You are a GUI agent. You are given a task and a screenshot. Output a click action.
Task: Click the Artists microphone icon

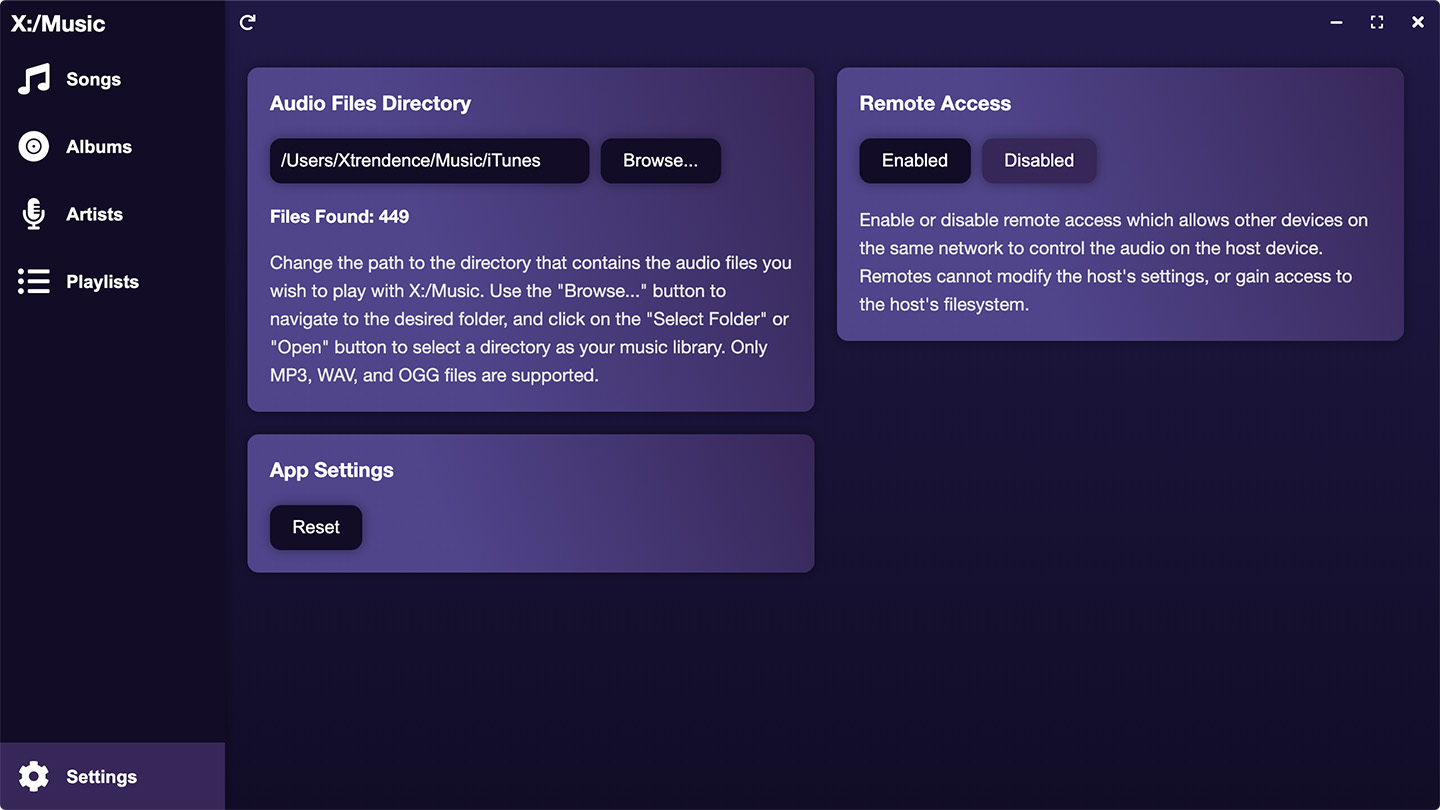click(x=34, y=214)
